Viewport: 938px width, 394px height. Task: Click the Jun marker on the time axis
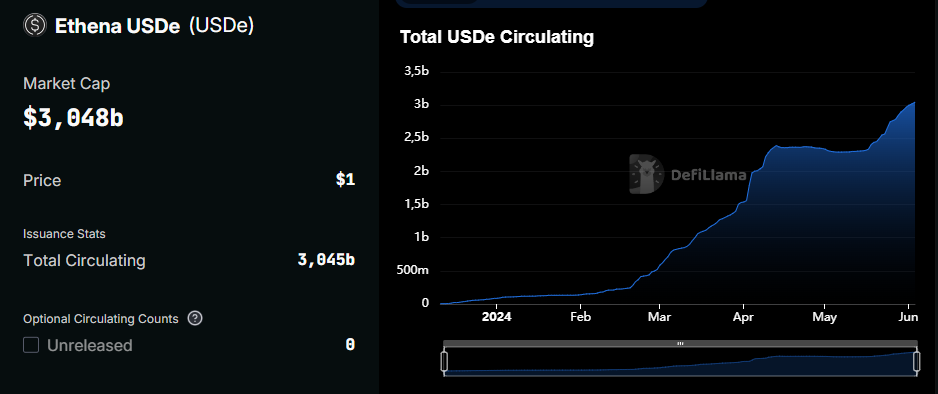pos(908,317)
